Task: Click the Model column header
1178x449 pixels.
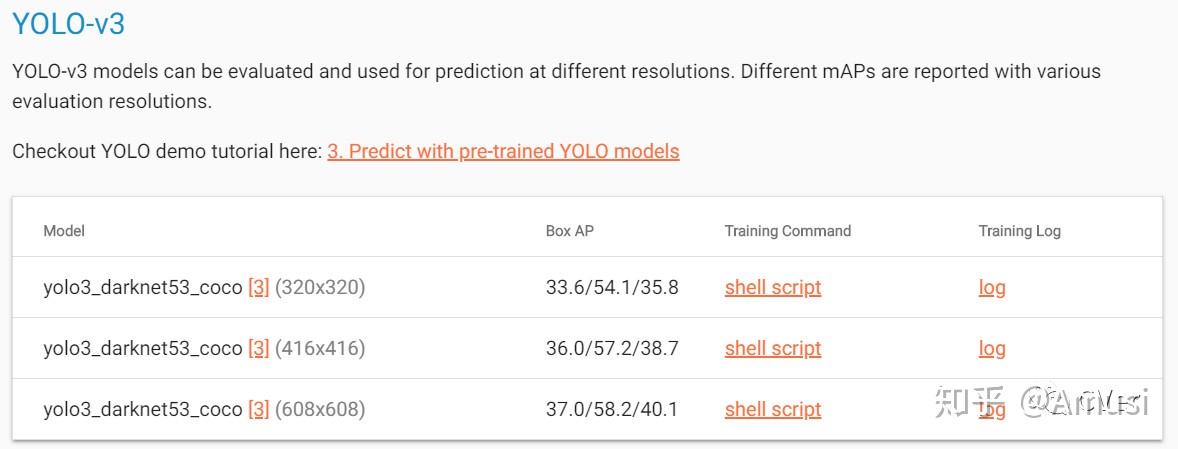Action: 64,231
